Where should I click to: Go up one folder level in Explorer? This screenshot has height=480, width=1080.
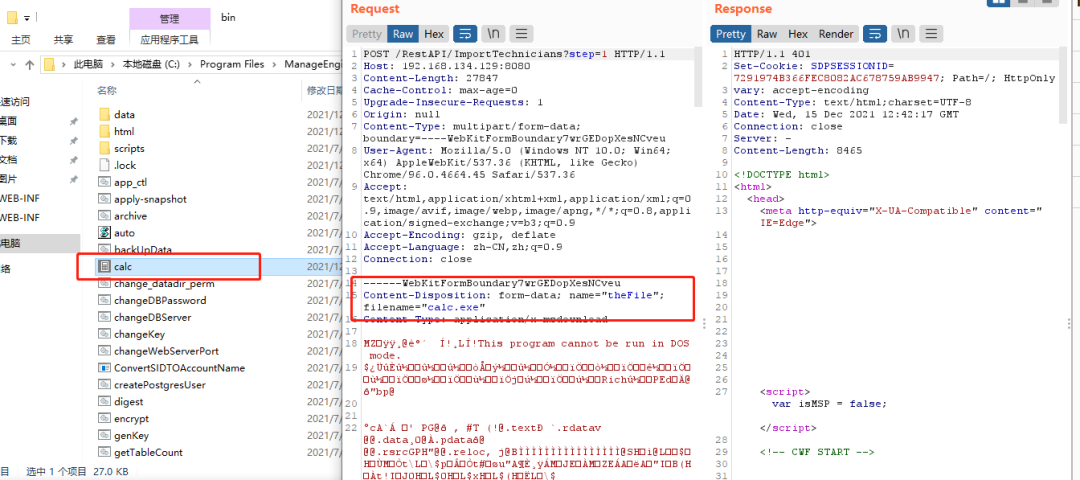point(29,64)
